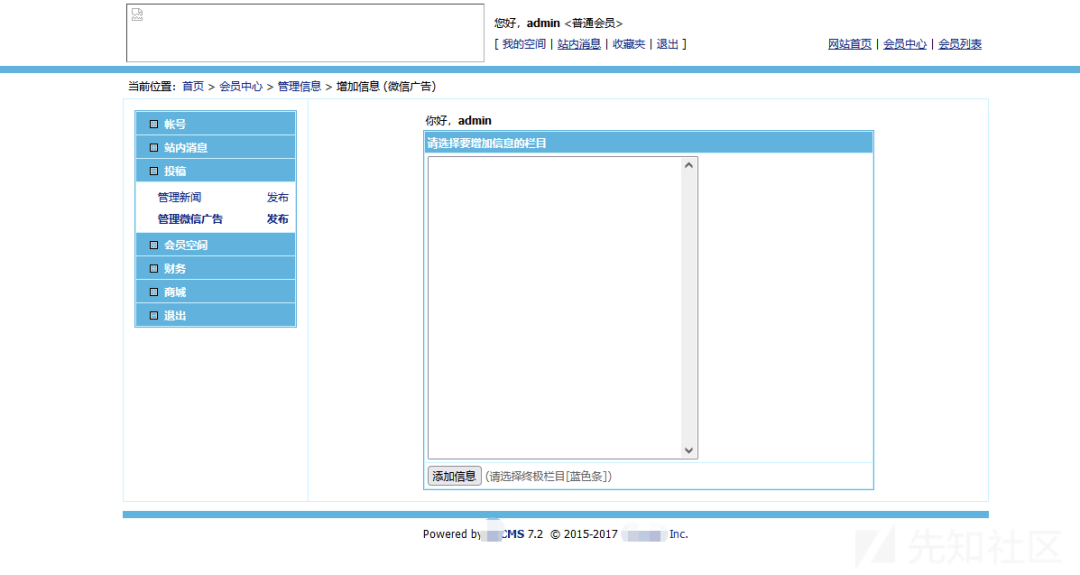This screenshot has height=575, width=1080.
Task: Open the 站内消息 link in header
Action: click(x=579, y=44)
